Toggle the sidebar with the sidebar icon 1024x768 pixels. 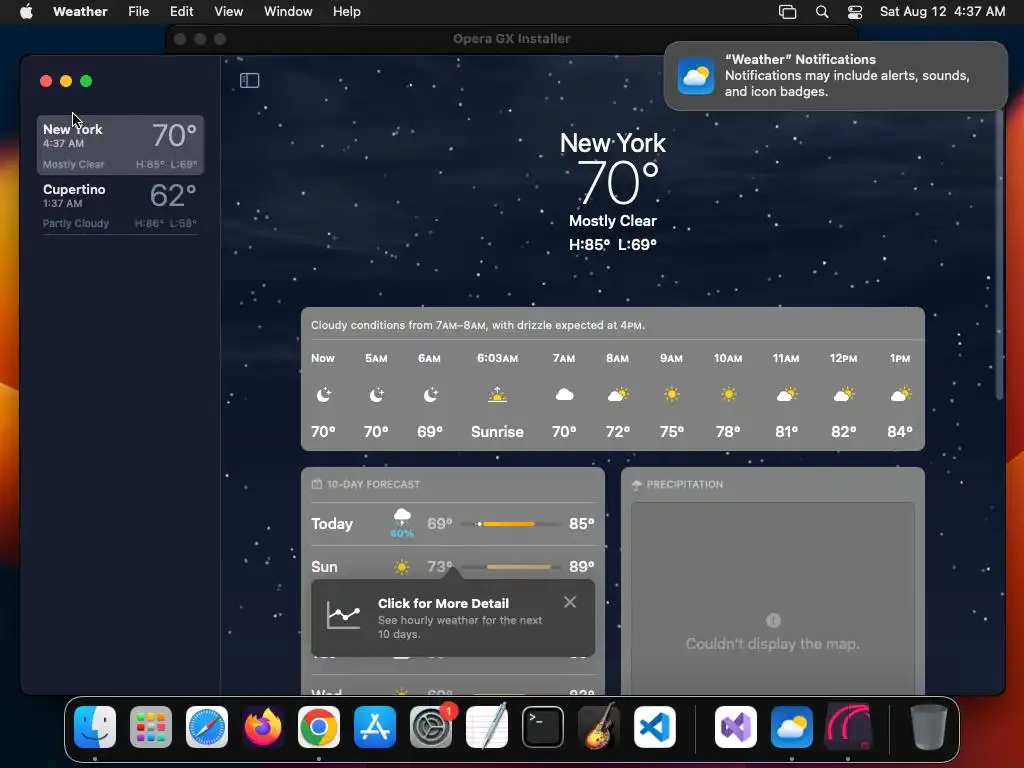[x=249, y=80]
